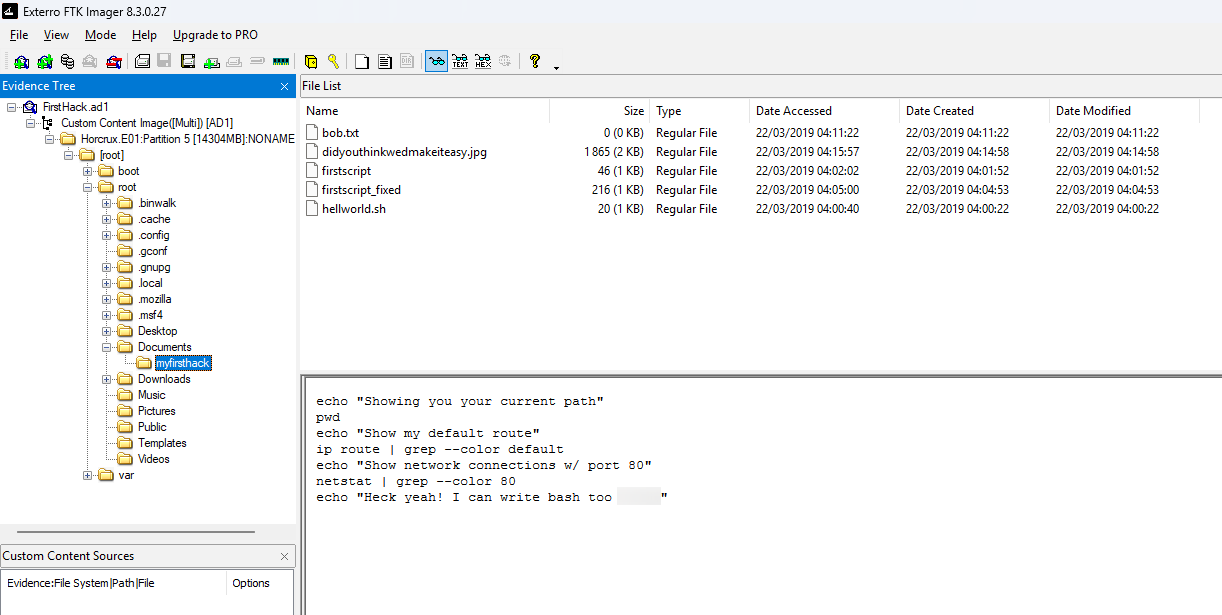Click the bob.txt file icon
Image resolution: width=1222 pixels, height=615 pixels.
311,132
